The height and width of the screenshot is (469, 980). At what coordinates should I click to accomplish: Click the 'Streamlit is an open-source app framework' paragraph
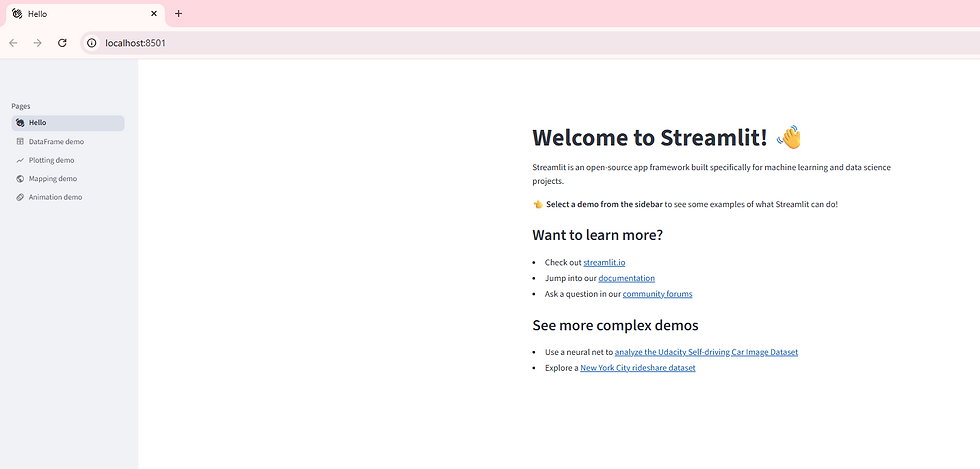(711, 174)
